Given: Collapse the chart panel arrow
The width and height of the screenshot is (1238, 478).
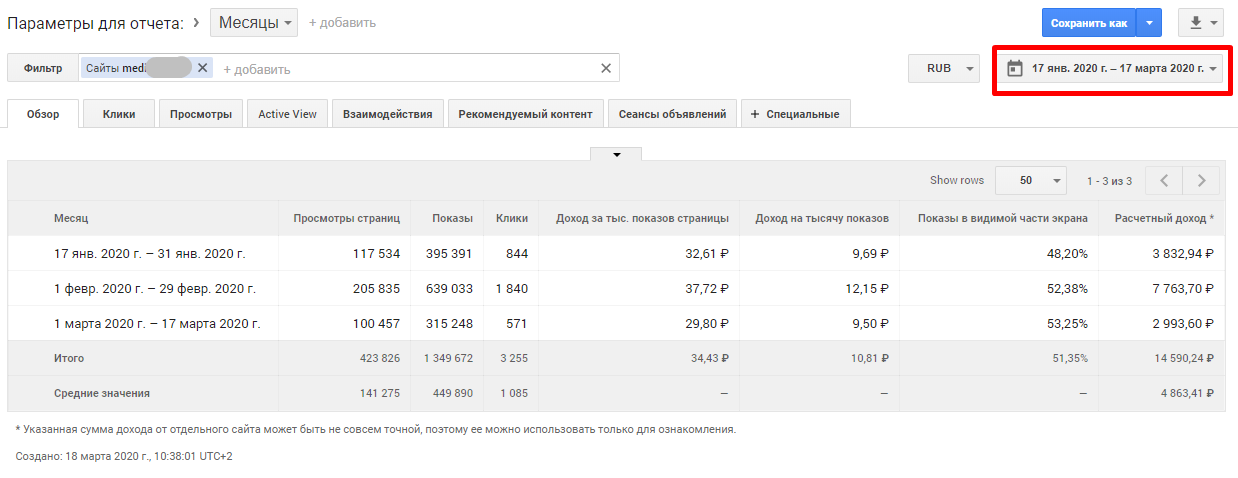Looking at the screenshot, I should click(616, 154).
